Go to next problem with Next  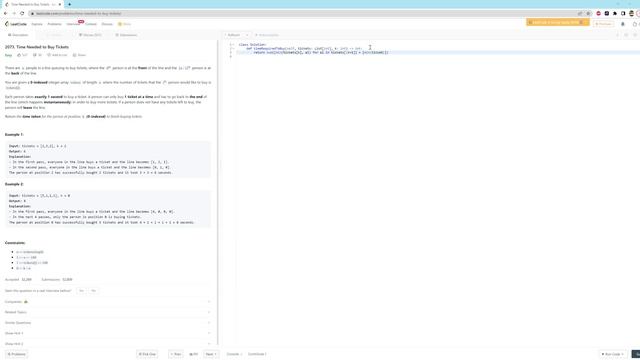[x=211, y=354]
